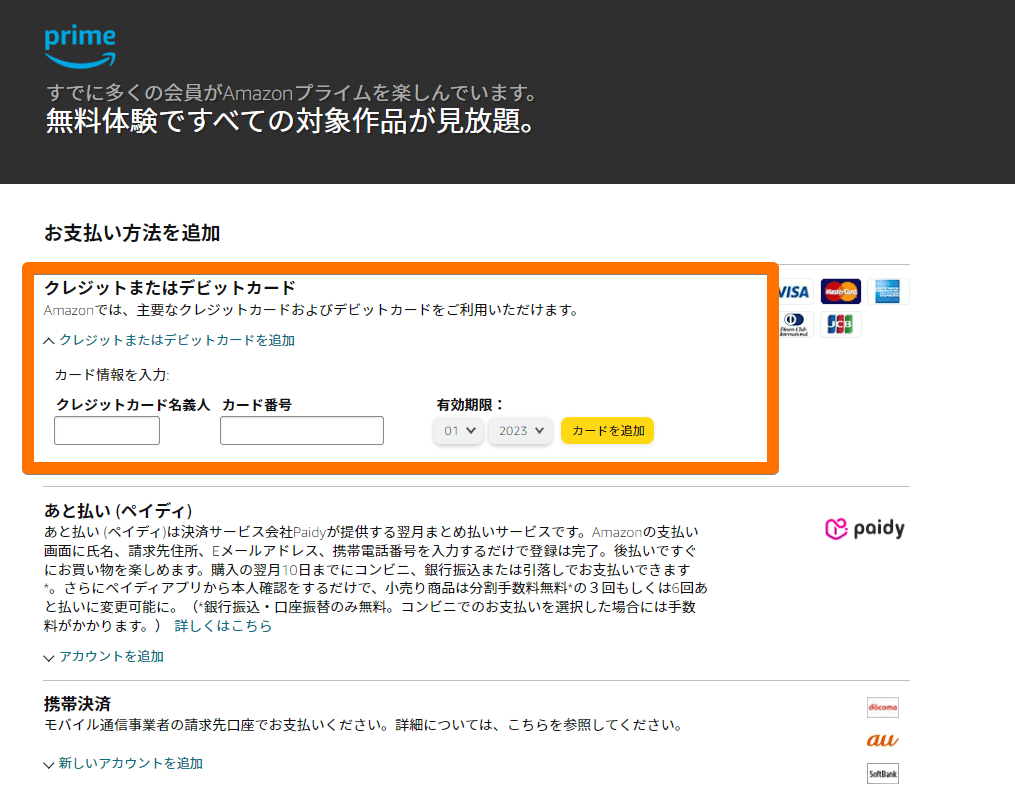Click the カードを追加 button
The image size is (1015, 796).
coord(607,431)
